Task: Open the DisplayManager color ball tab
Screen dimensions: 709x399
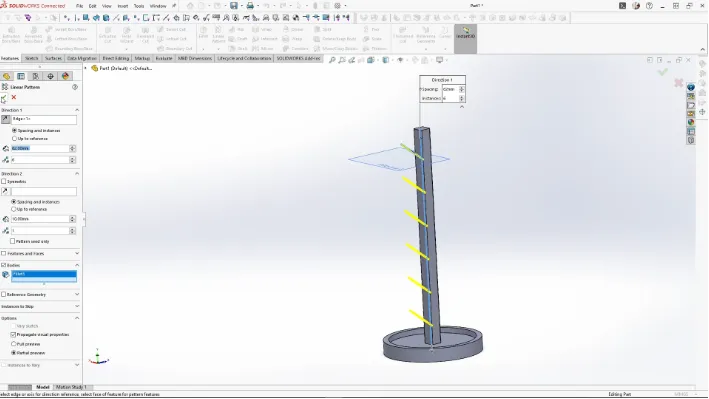Action: (x=65, y=76)
